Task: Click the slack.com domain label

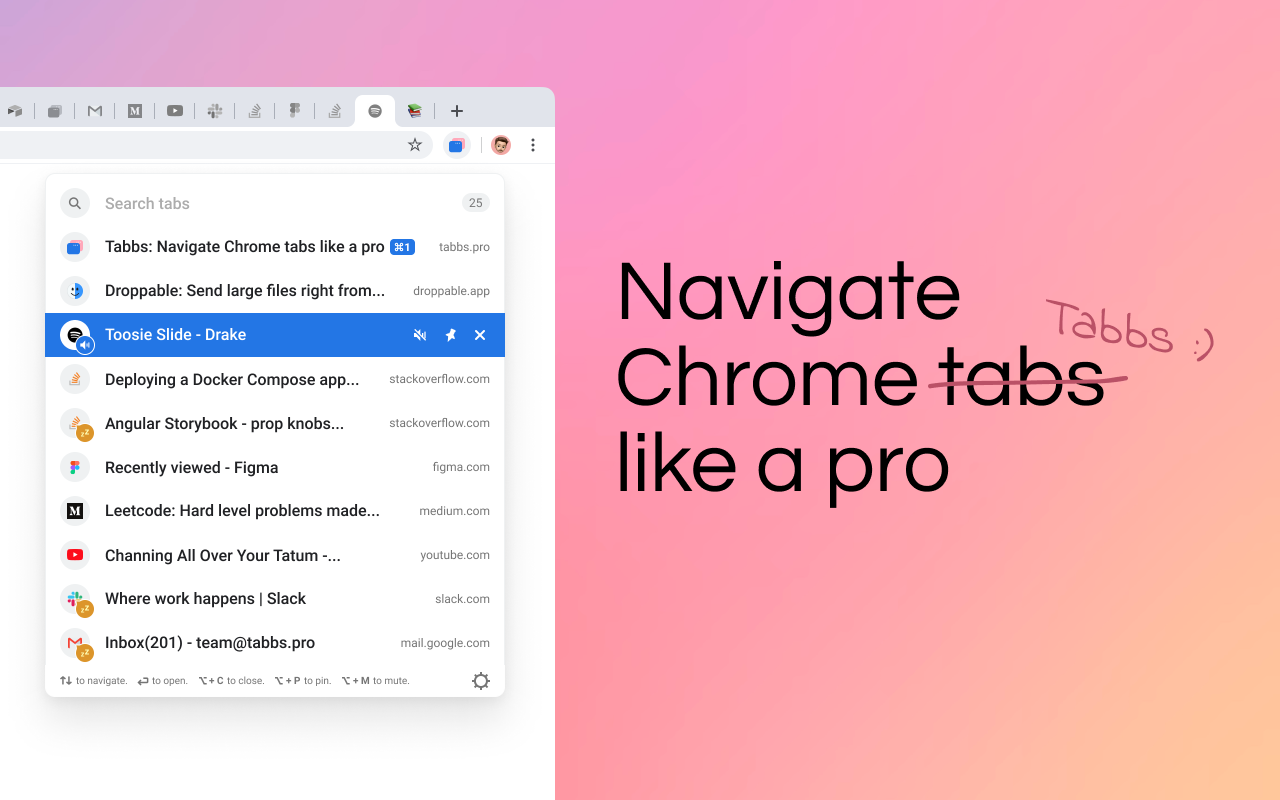Action: click(x=462, y=599)
